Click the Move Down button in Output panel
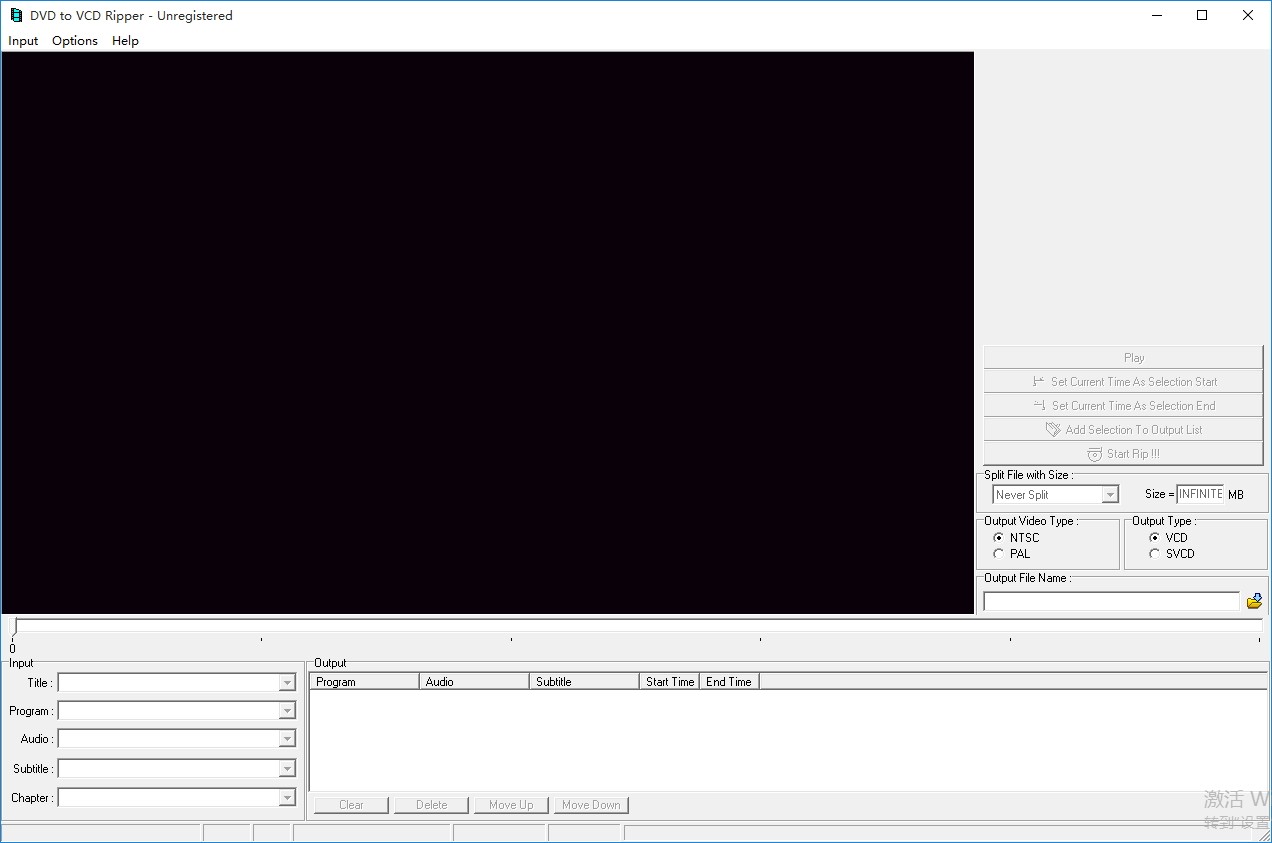Viewport: 1272px width, 843px height. 591,804
